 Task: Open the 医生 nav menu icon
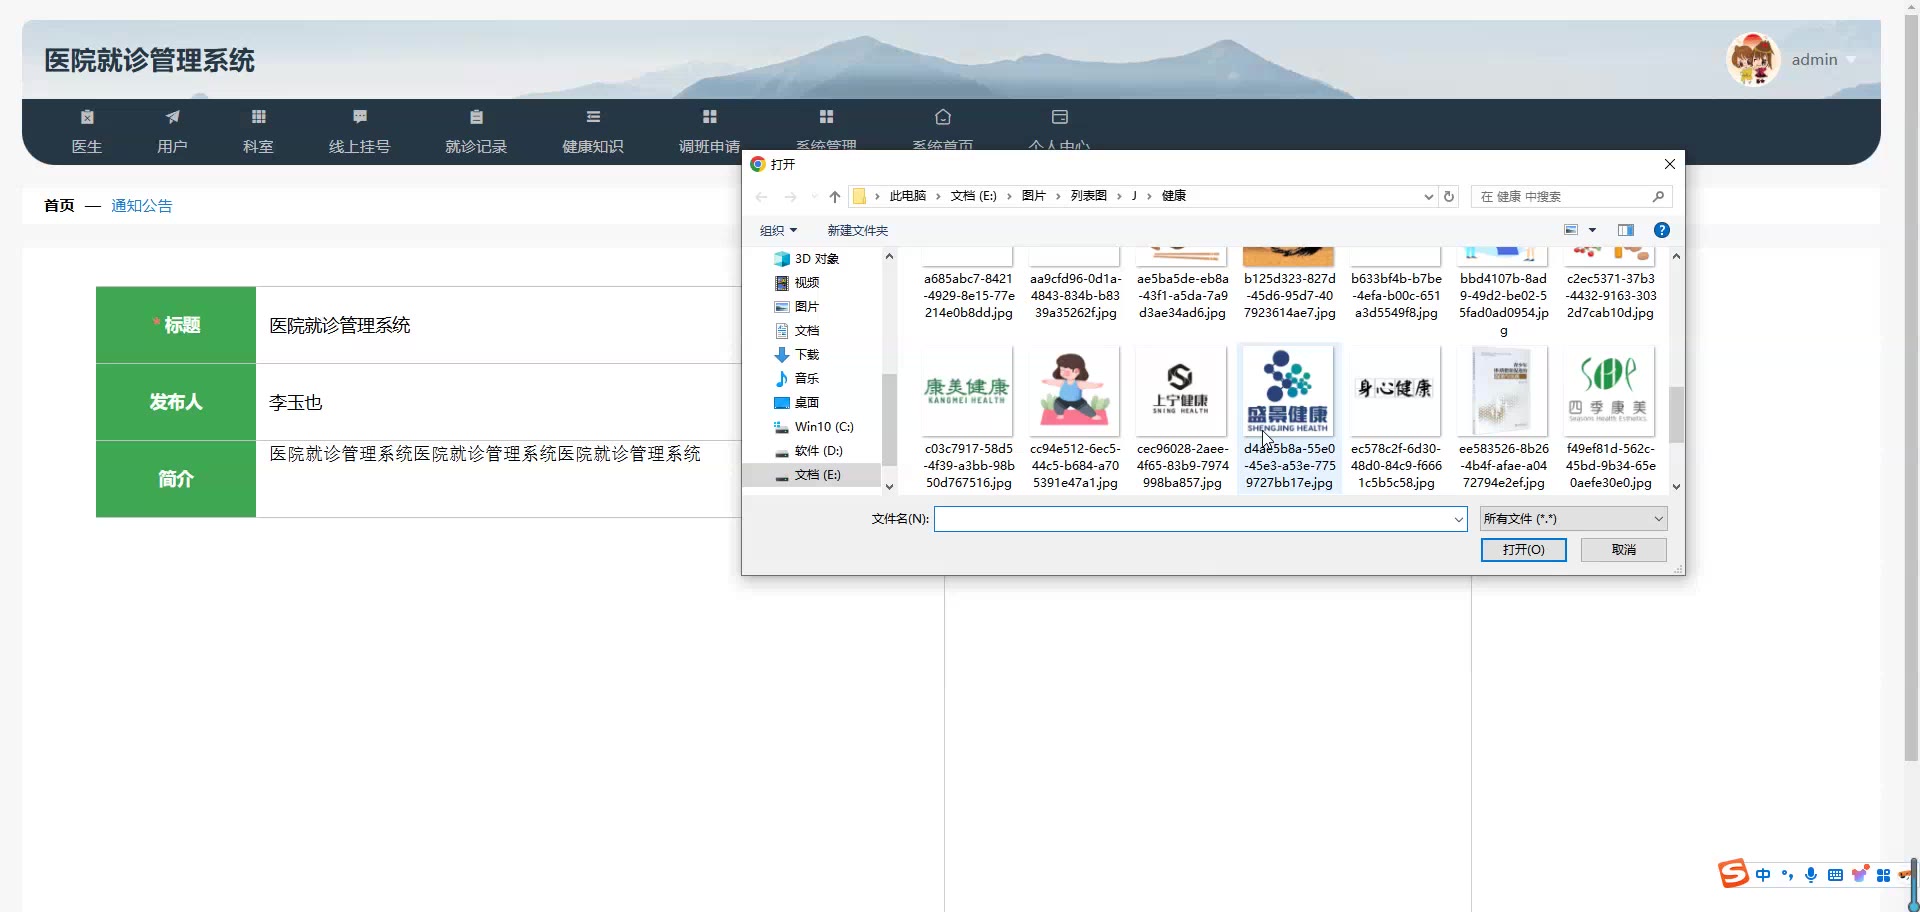tap(87, 117)
